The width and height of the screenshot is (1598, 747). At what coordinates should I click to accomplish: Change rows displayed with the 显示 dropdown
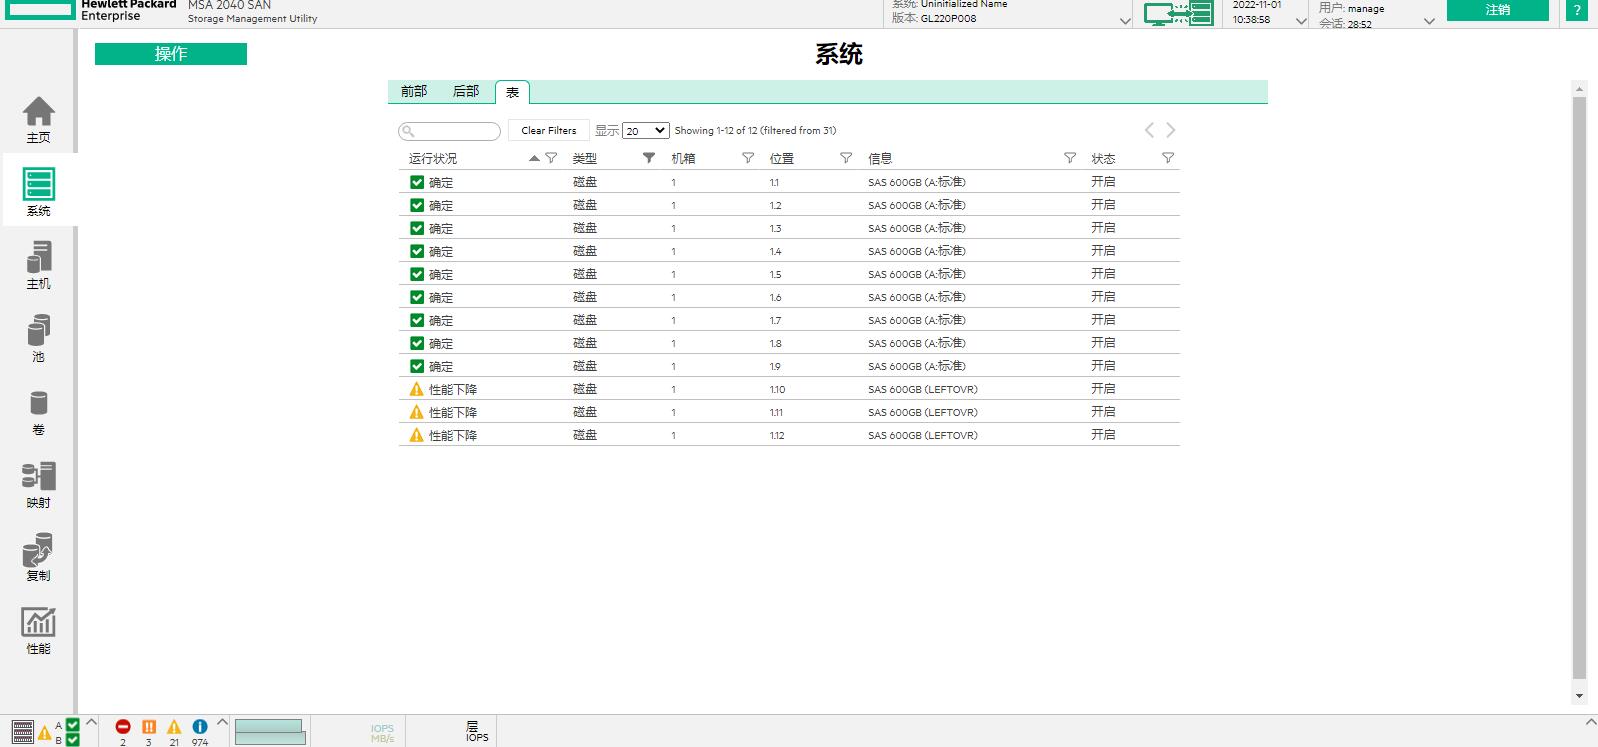645,131
